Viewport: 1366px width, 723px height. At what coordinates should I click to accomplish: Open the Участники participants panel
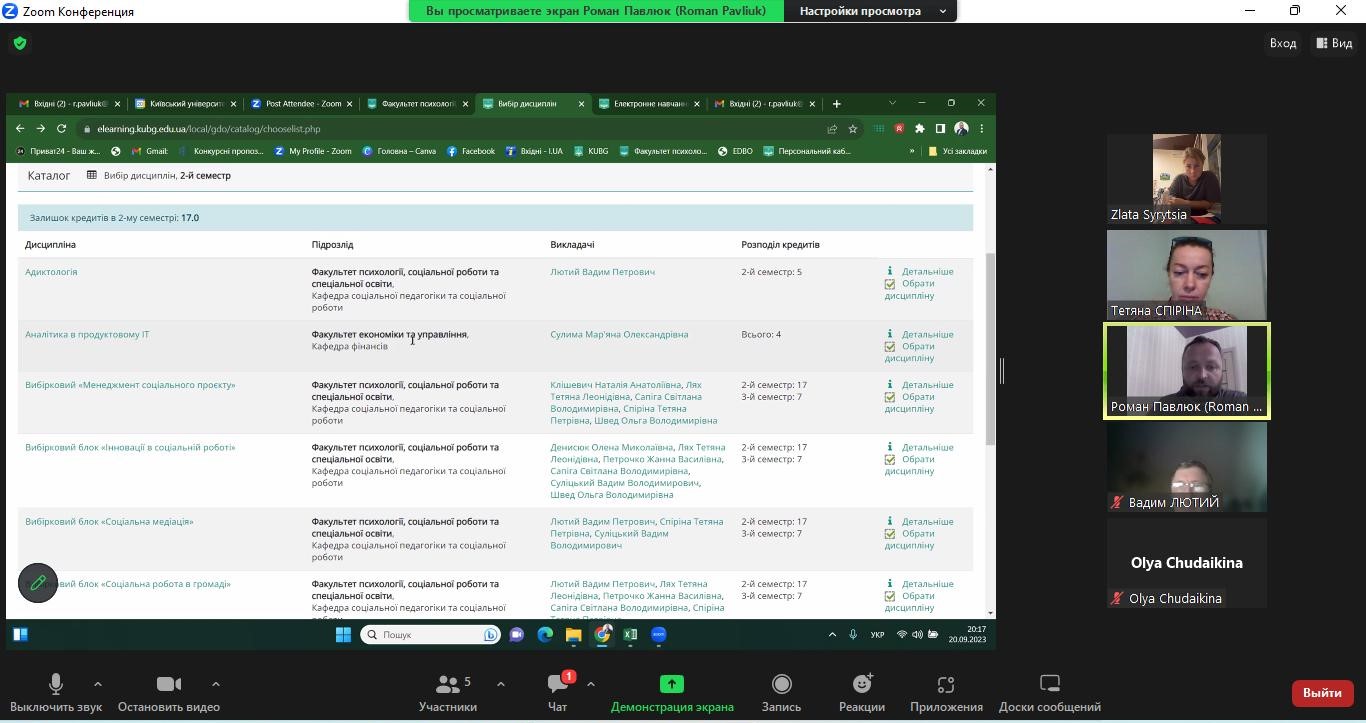tap(448, 693)
